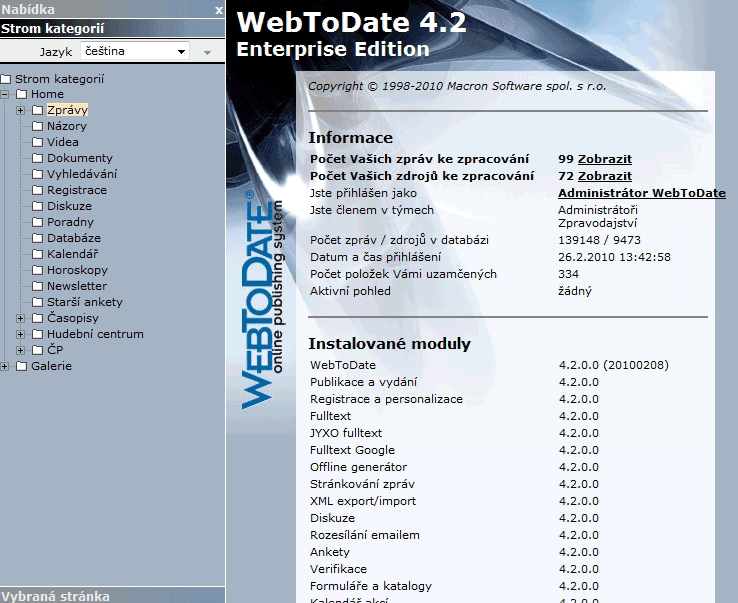The height and width of the screenshot is (603, 738).
Task: Close the Nabídka panel with the x
Action: click(218, 9)
